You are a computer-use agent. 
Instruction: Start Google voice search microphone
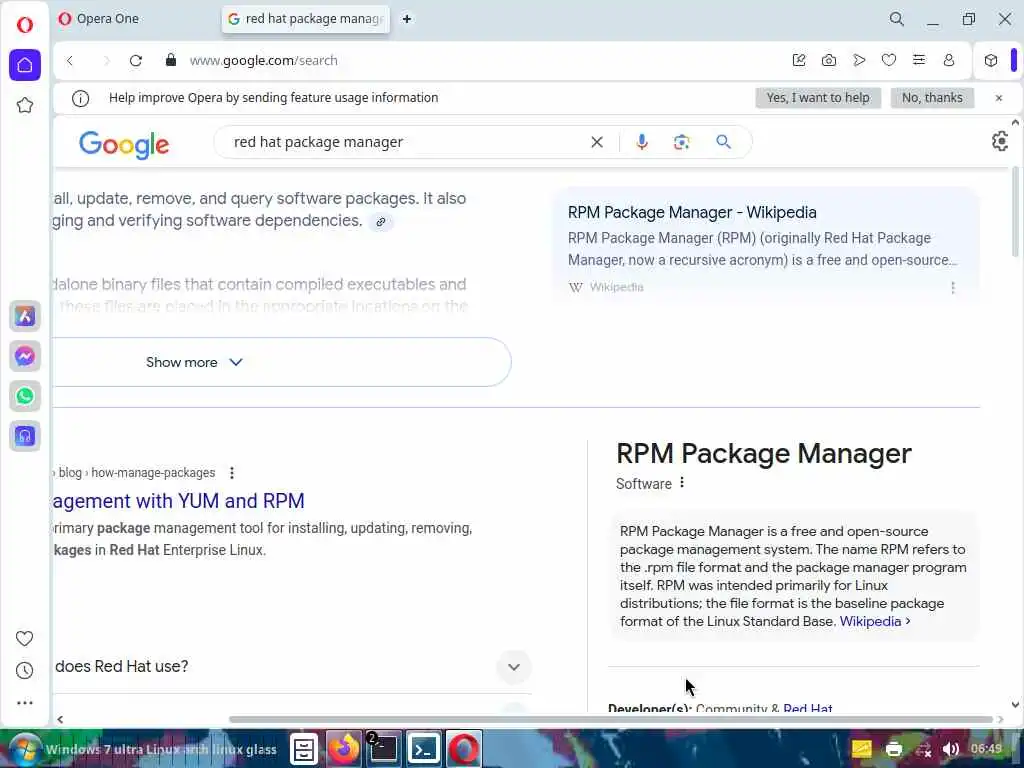click(642, 142)
